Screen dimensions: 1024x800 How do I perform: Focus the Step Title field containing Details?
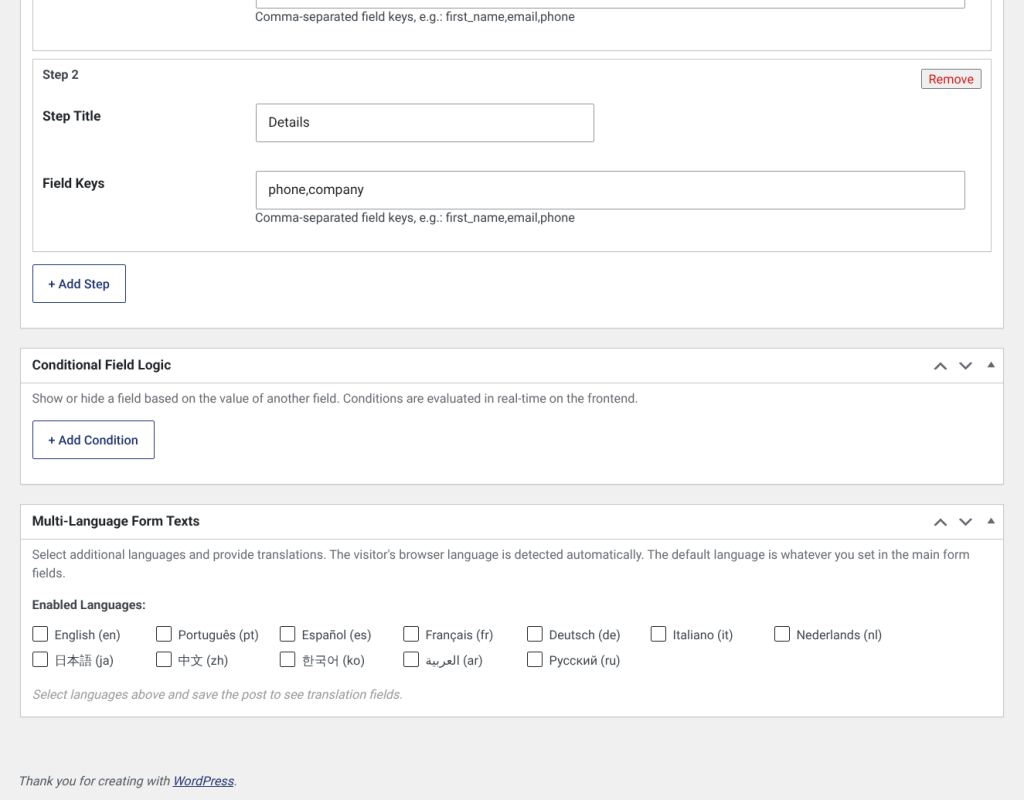click(424, 123)
